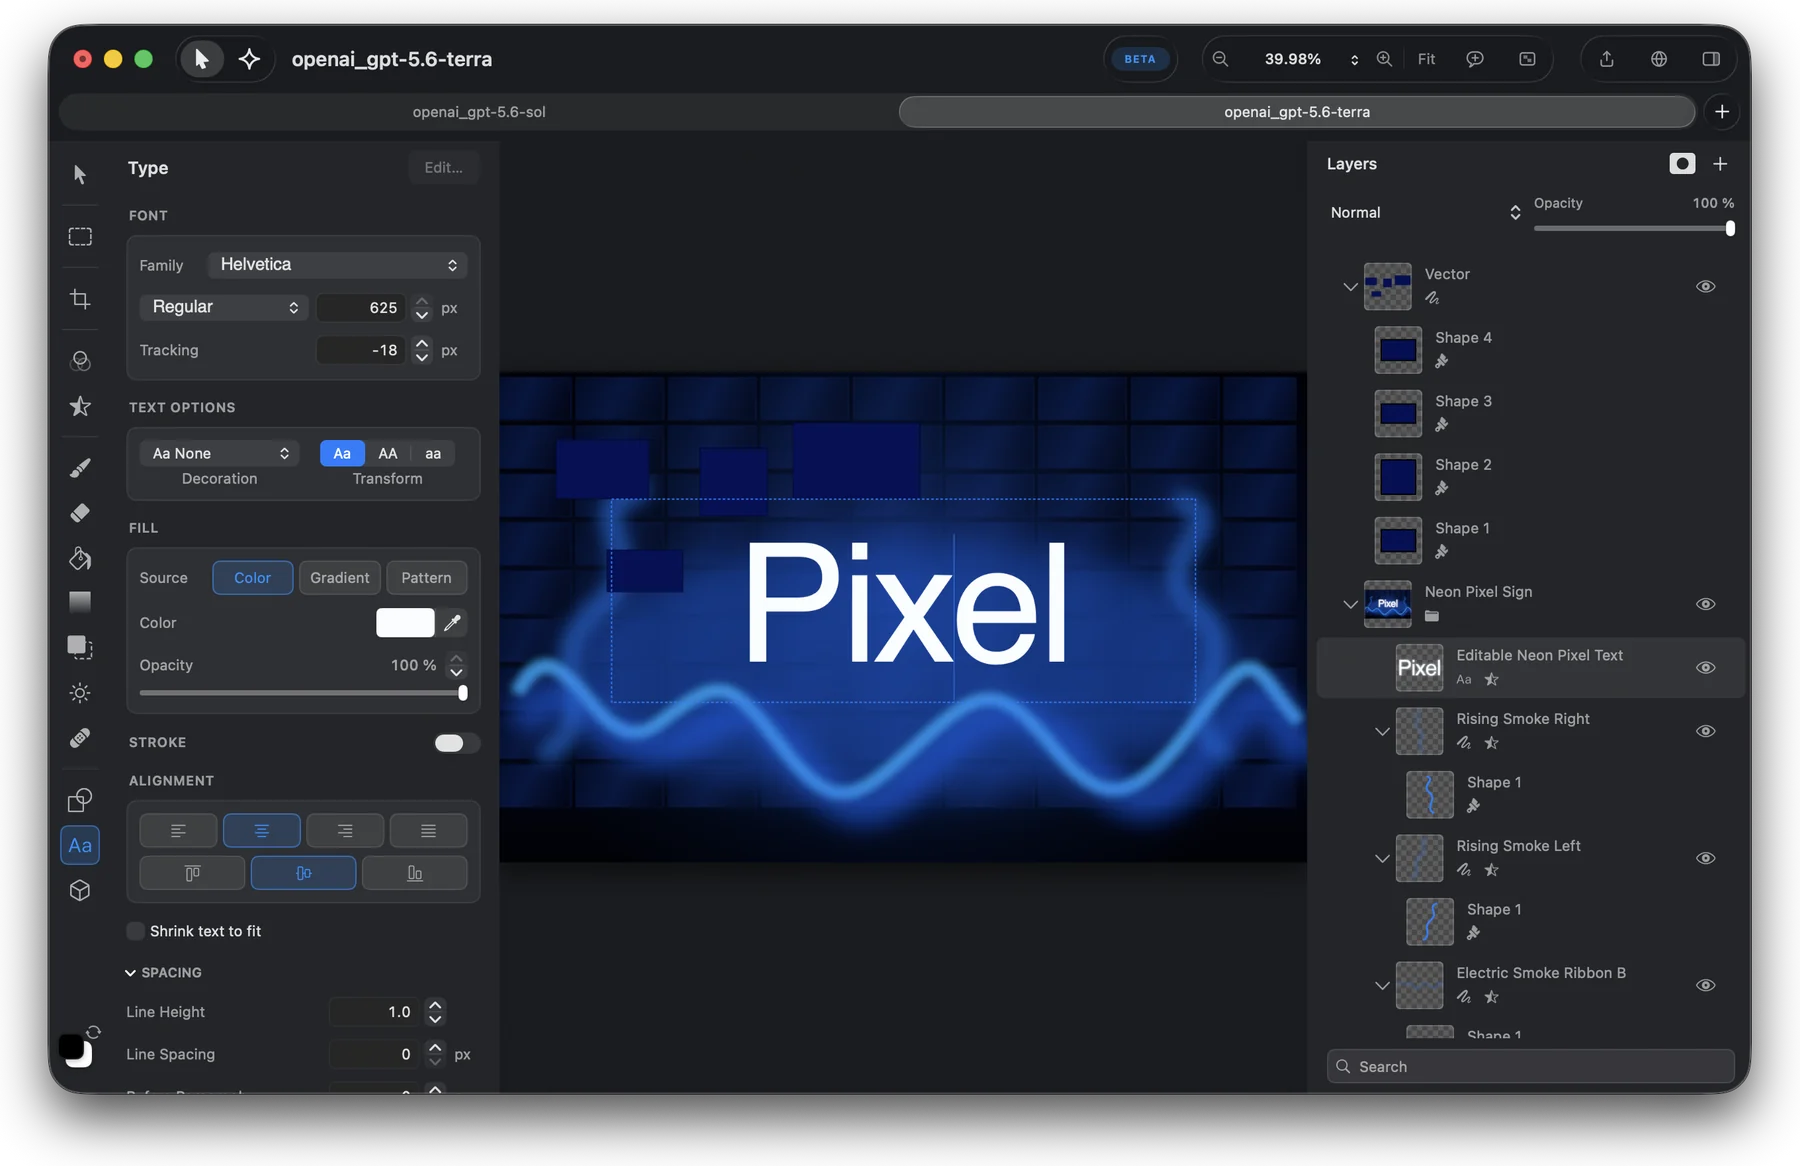This screenshot has width=1800, height=1166.
Task: Click the Search field in Layers panel
Action: coord(1530,1066)
